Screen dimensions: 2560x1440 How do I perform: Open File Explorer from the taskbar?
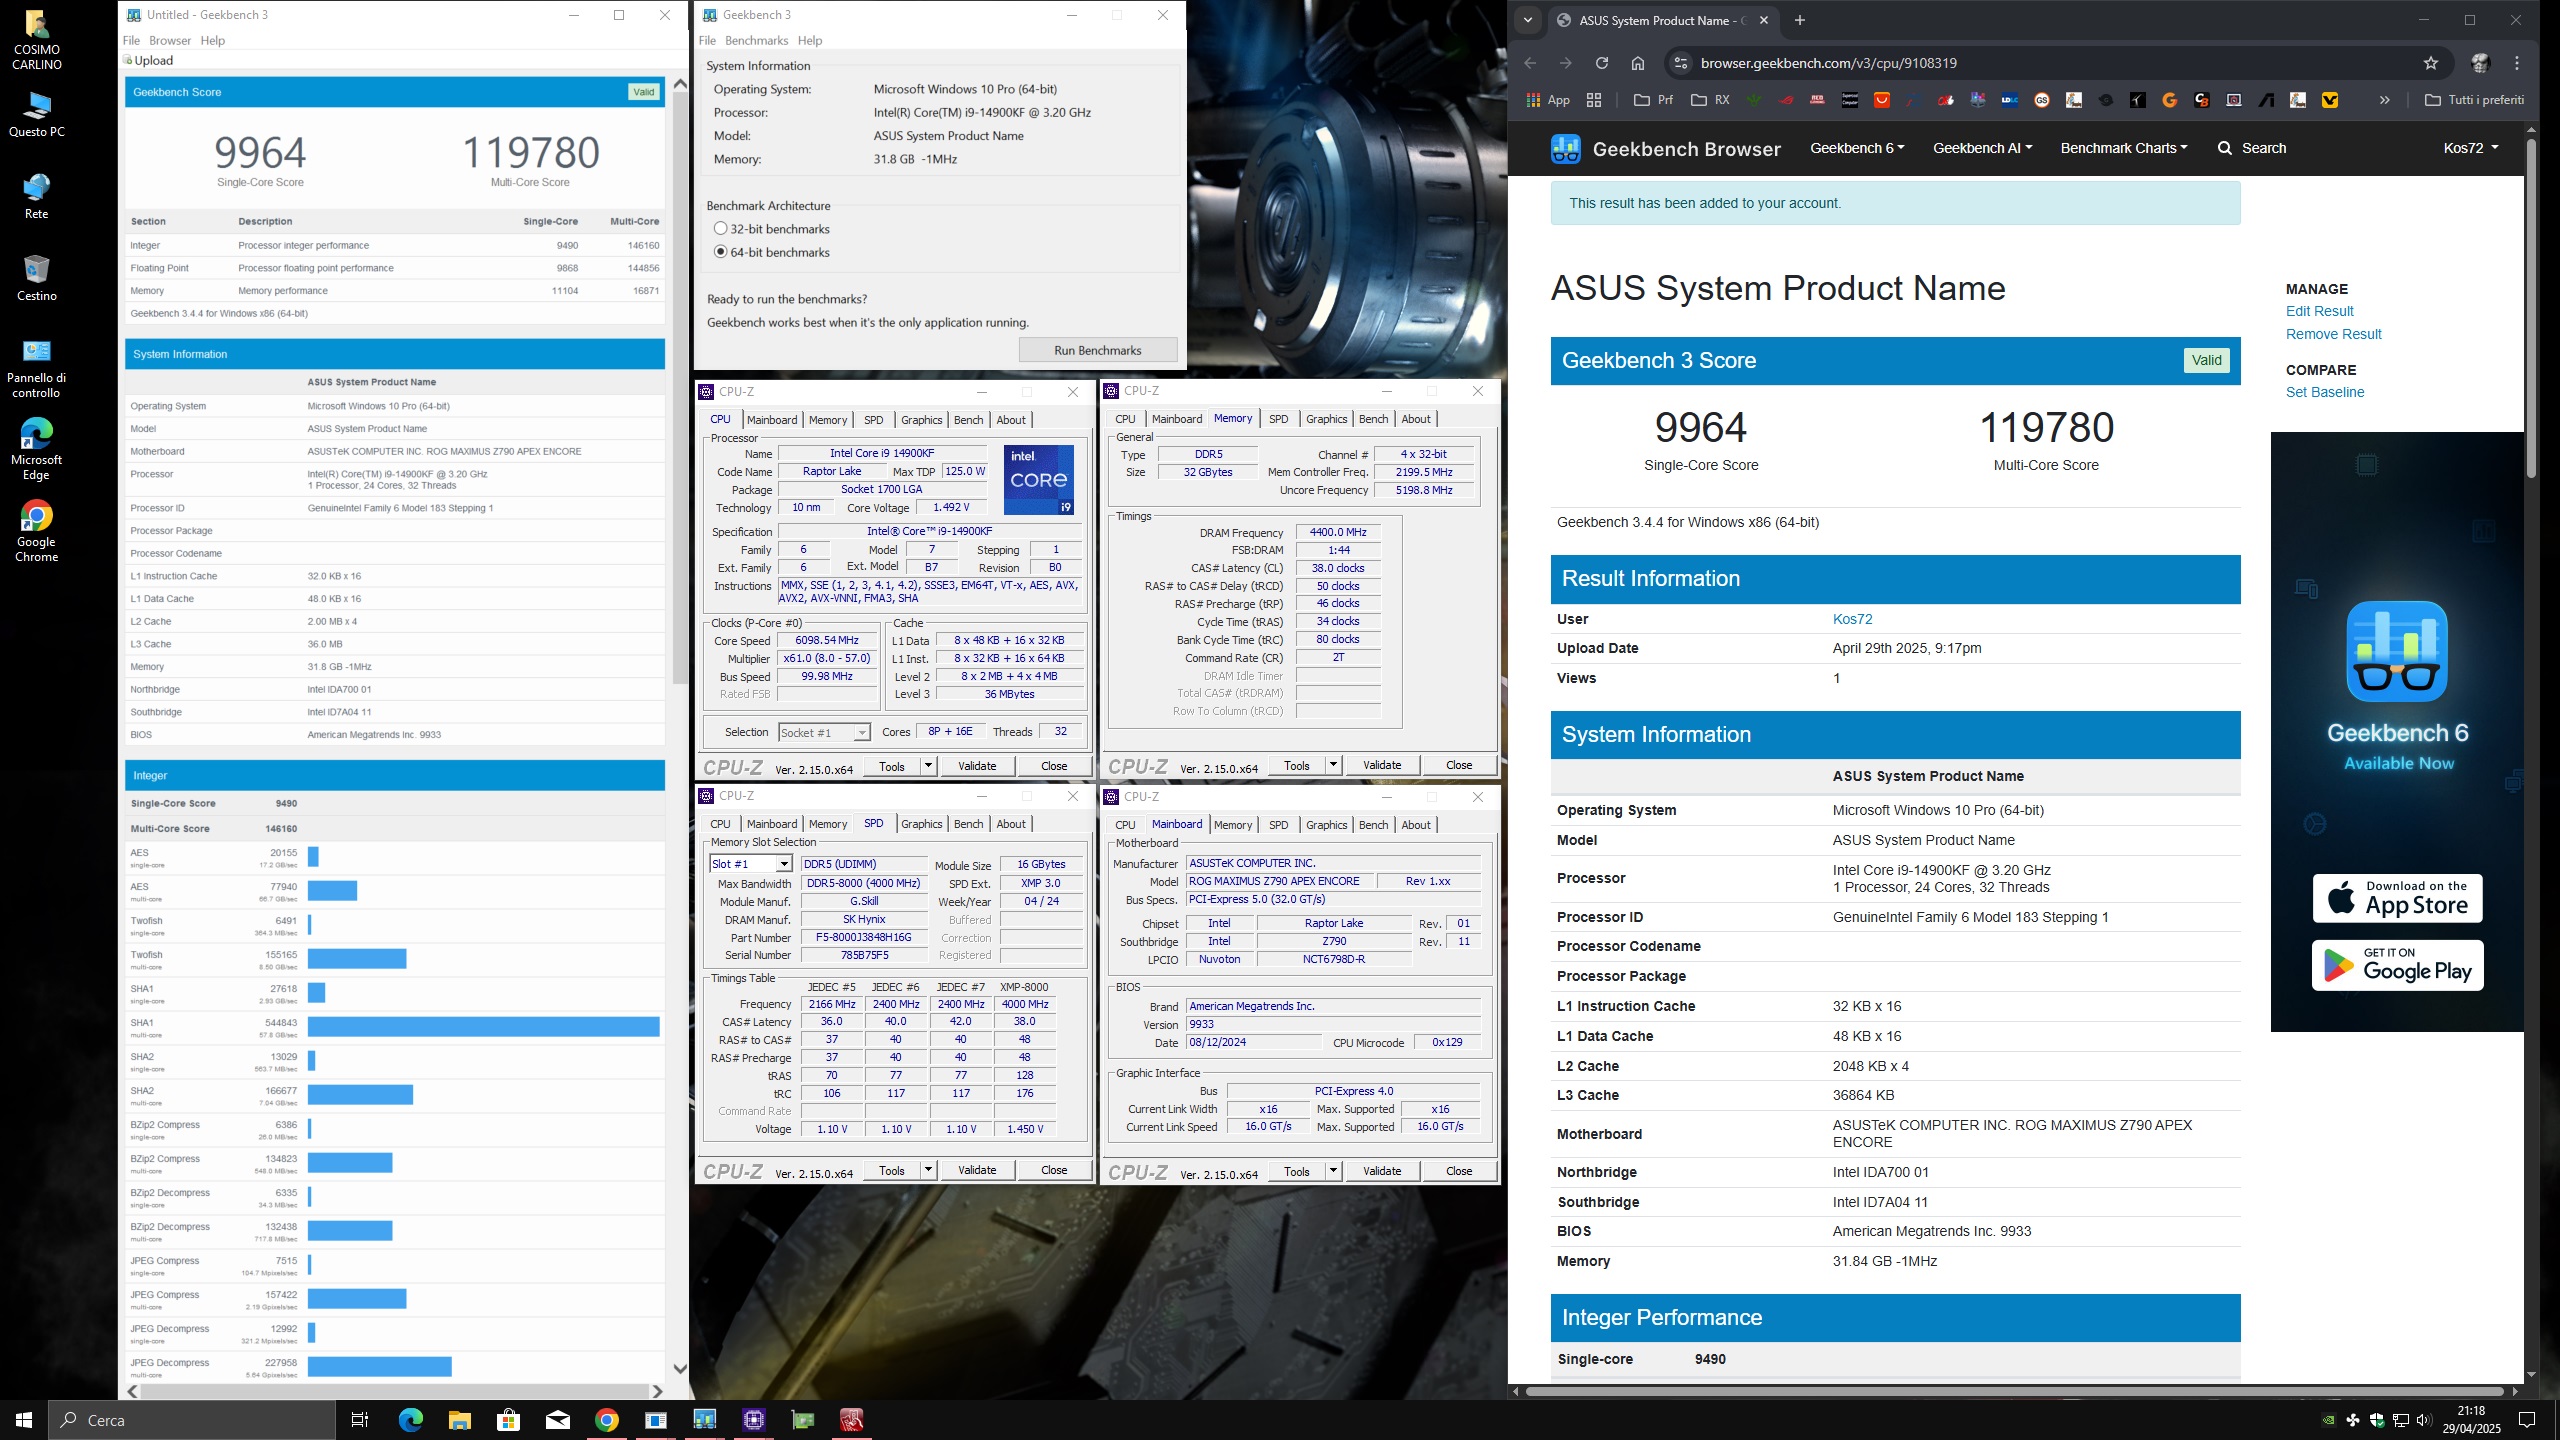(459, 1419)
